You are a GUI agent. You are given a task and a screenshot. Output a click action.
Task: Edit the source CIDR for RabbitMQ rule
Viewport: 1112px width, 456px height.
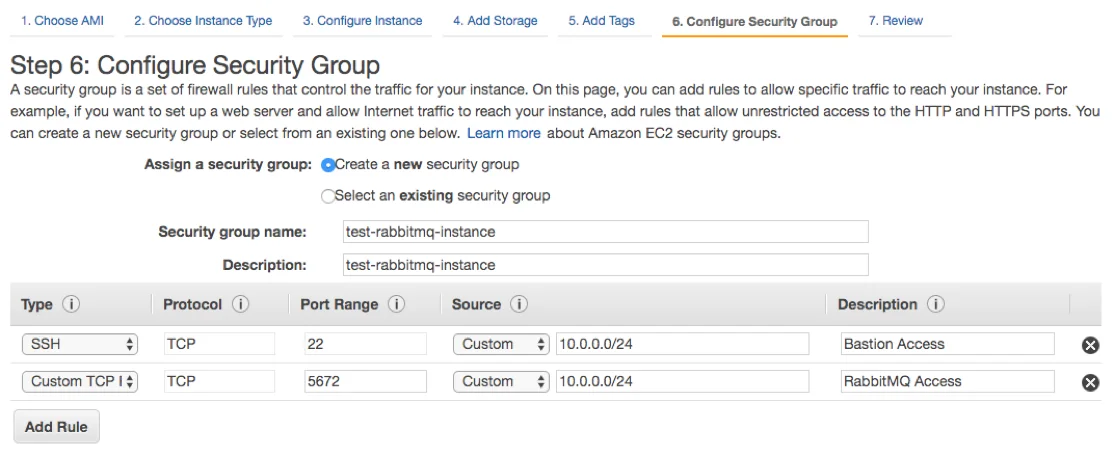682,381
